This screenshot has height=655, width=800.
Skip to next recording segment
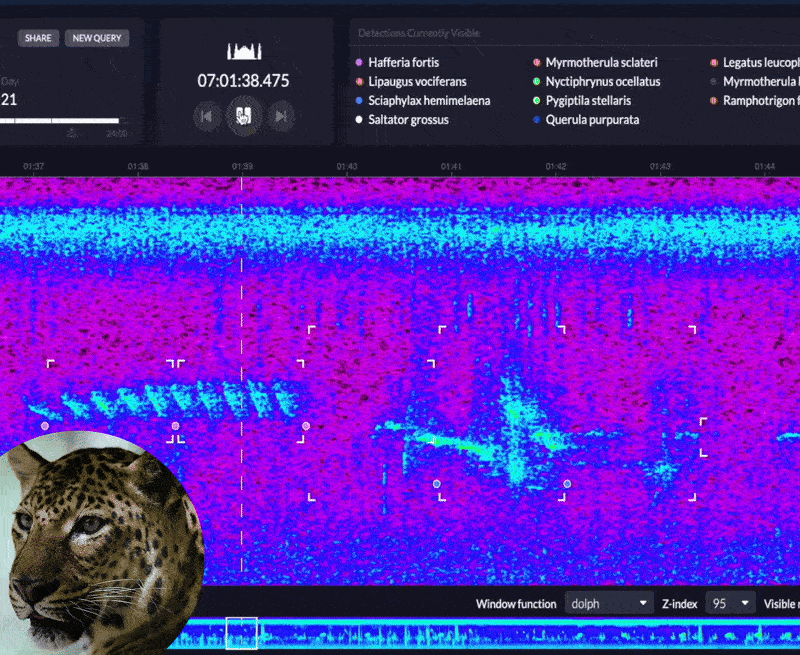coord(281,116)
